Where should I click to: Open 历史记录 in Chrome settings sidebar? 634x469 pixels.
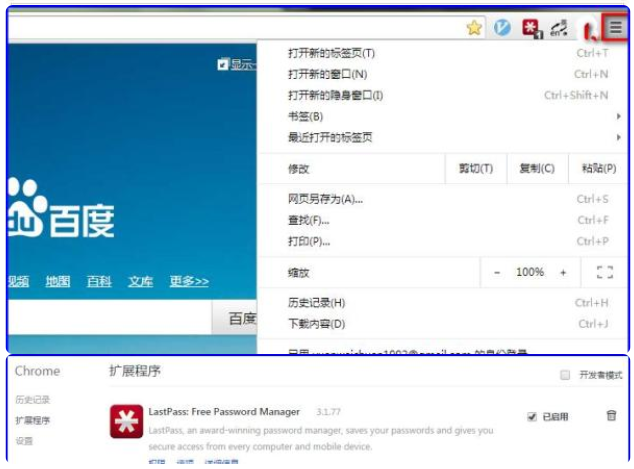32,400
